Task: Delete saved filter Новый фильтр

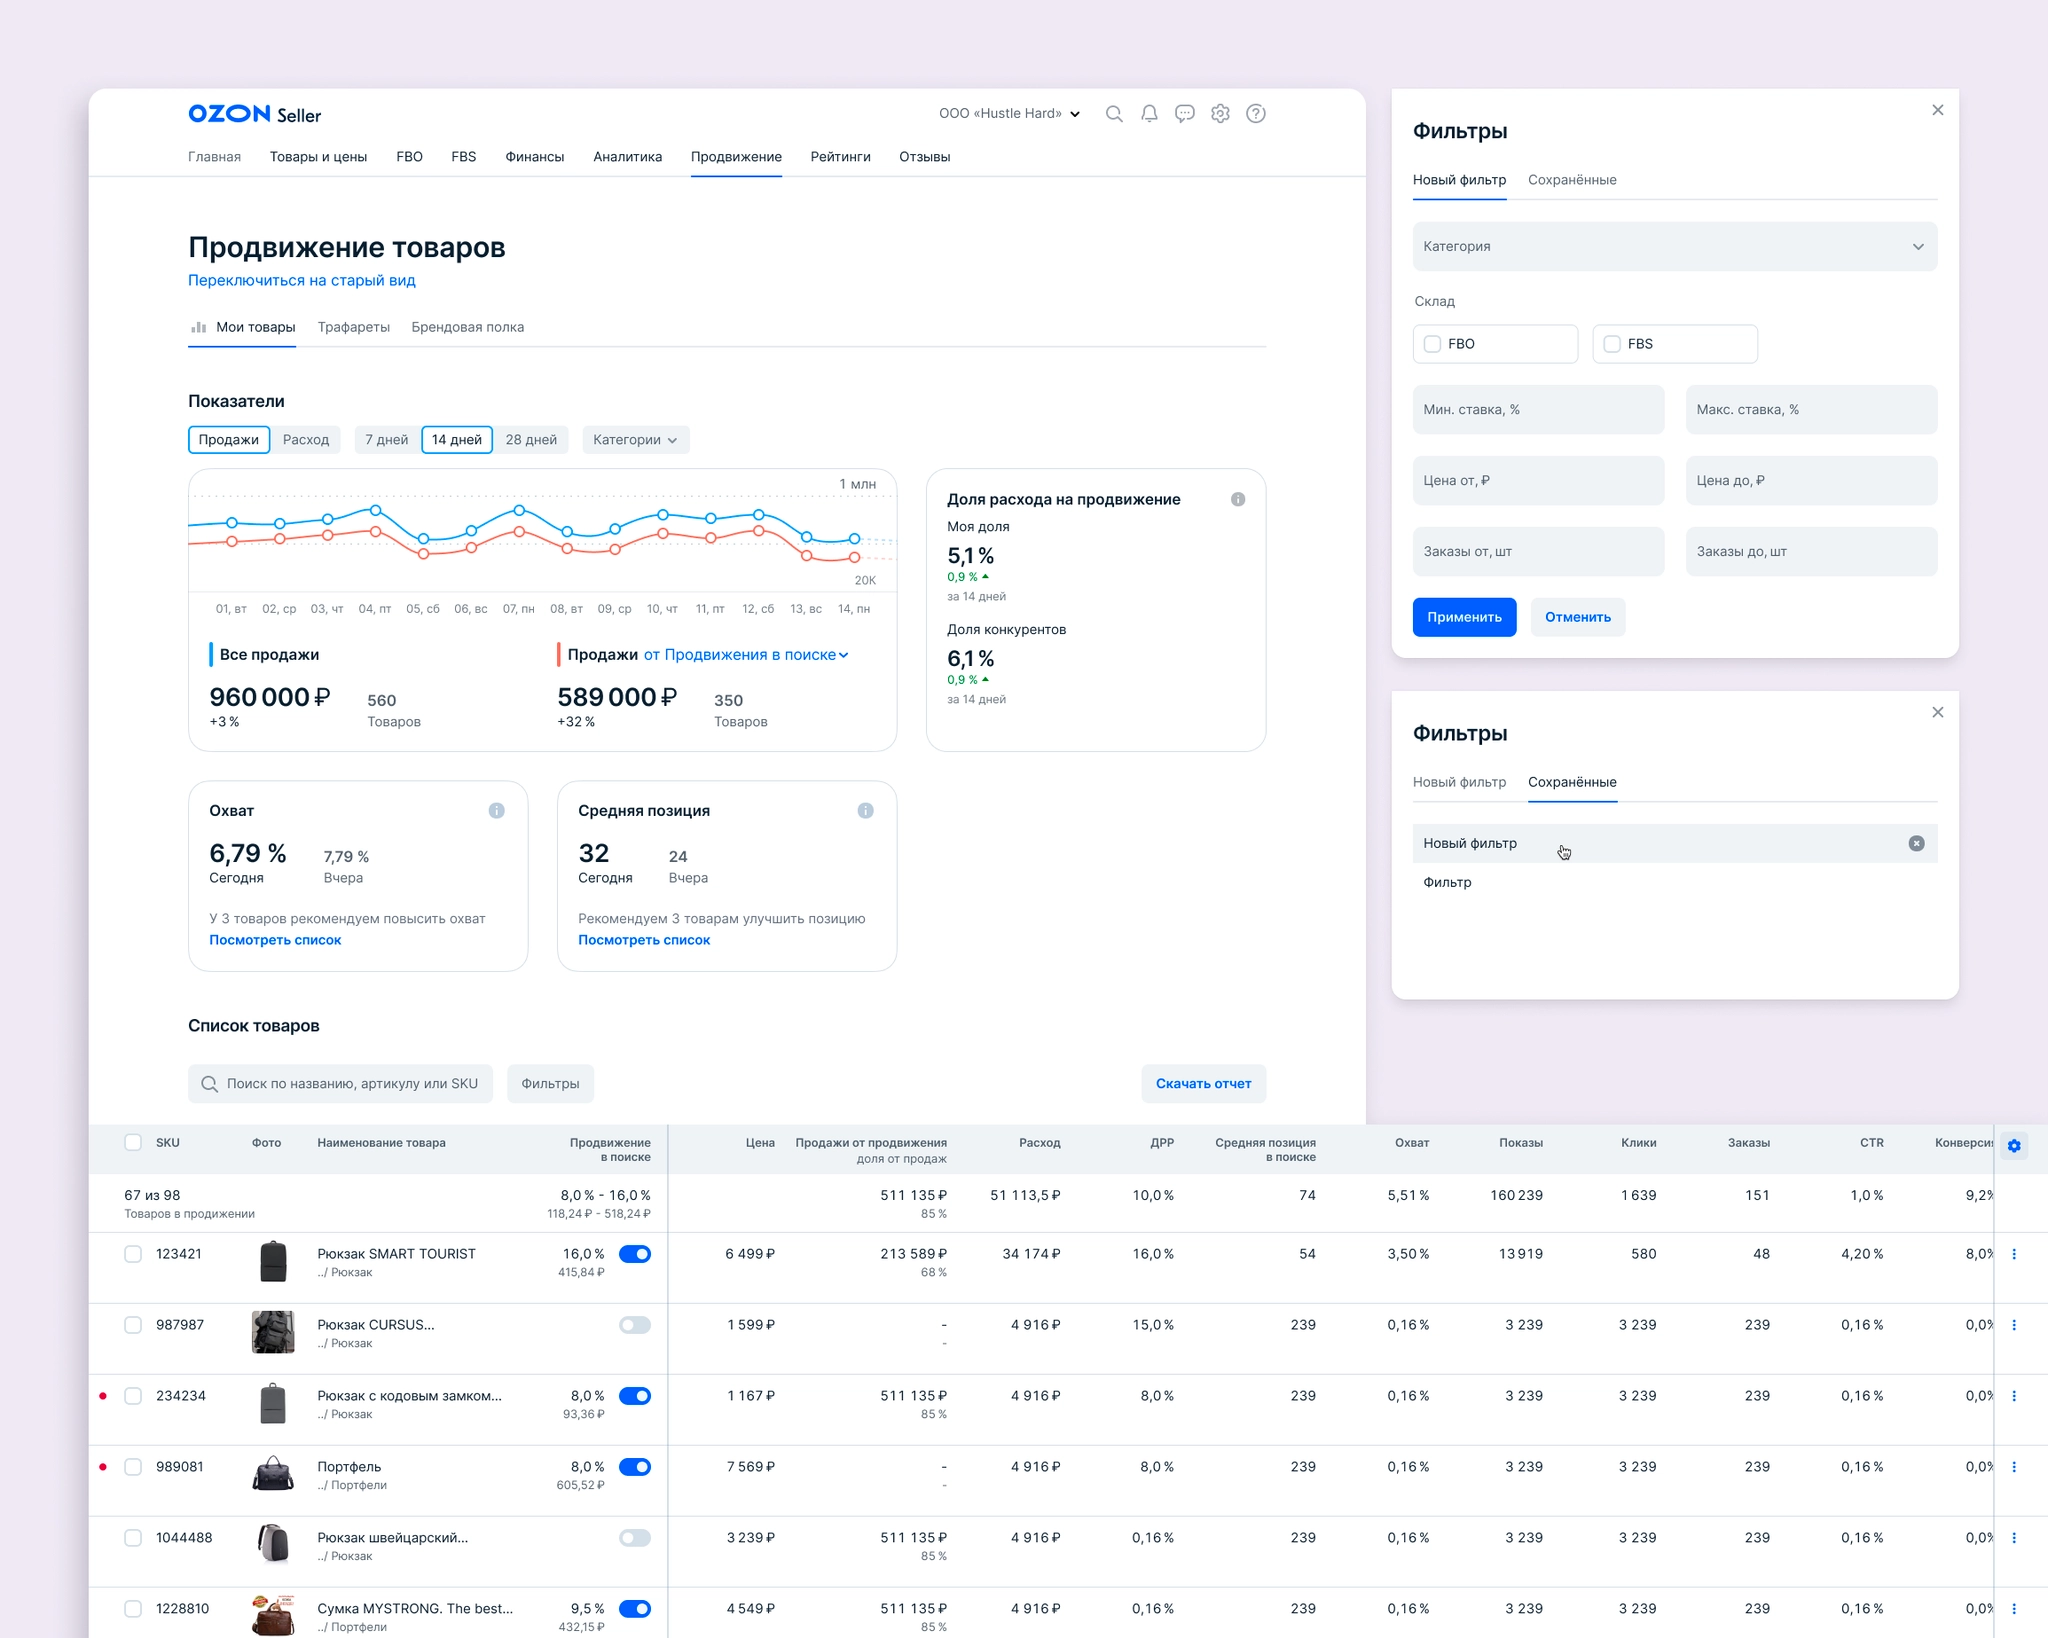Action: point(1916,843)
